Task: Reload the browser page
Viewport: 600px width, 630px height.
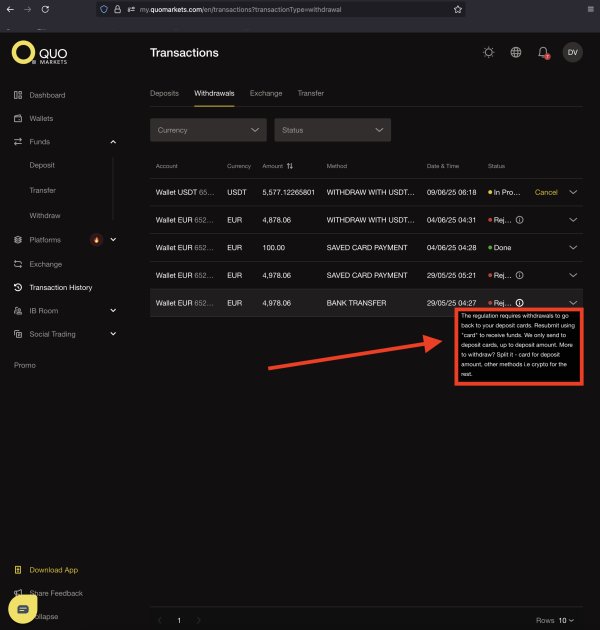Action: [x=45, y=9]
